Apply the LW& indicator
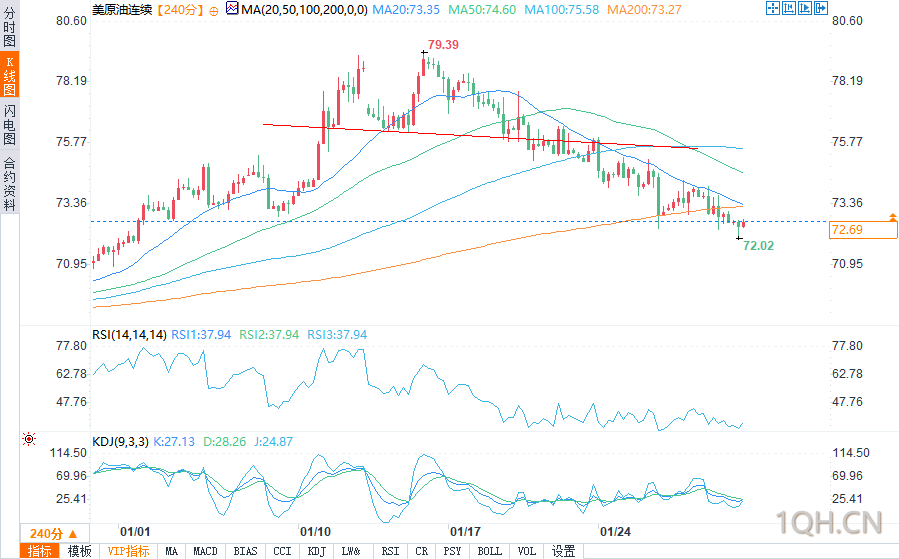The height and width of the screenshot is (559, 899). (x=351, y=551)
